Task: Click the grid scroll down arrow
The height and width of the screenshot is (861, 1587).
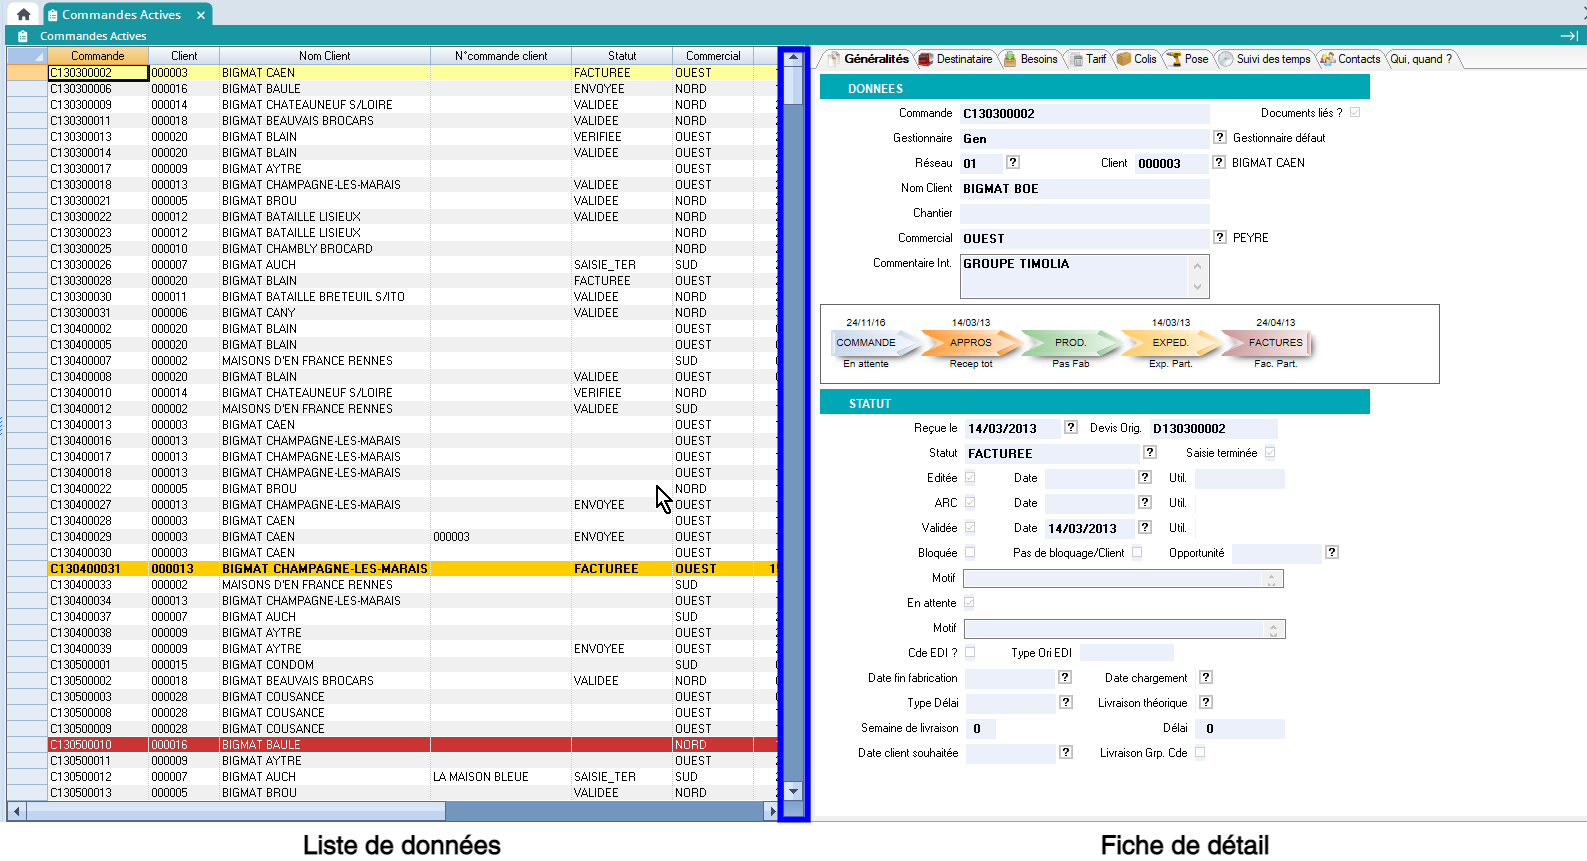Action: pyautogui.click(x=793, y=791)
